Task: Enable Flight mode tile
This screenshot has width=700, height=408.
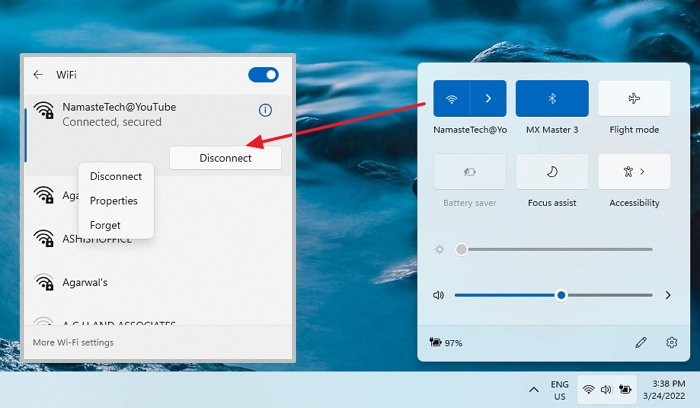Action: 634,98
